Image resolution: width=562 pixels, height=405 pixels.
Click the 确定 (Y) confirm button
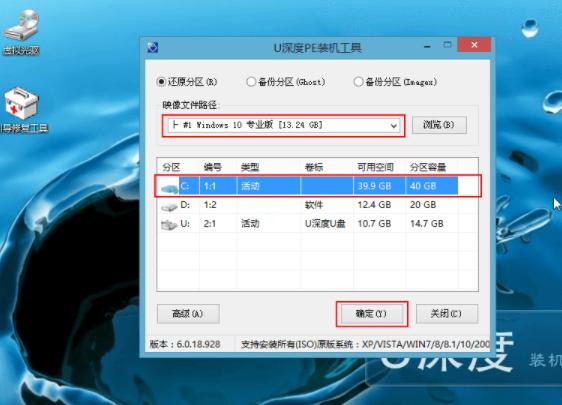tap(372, 314)
